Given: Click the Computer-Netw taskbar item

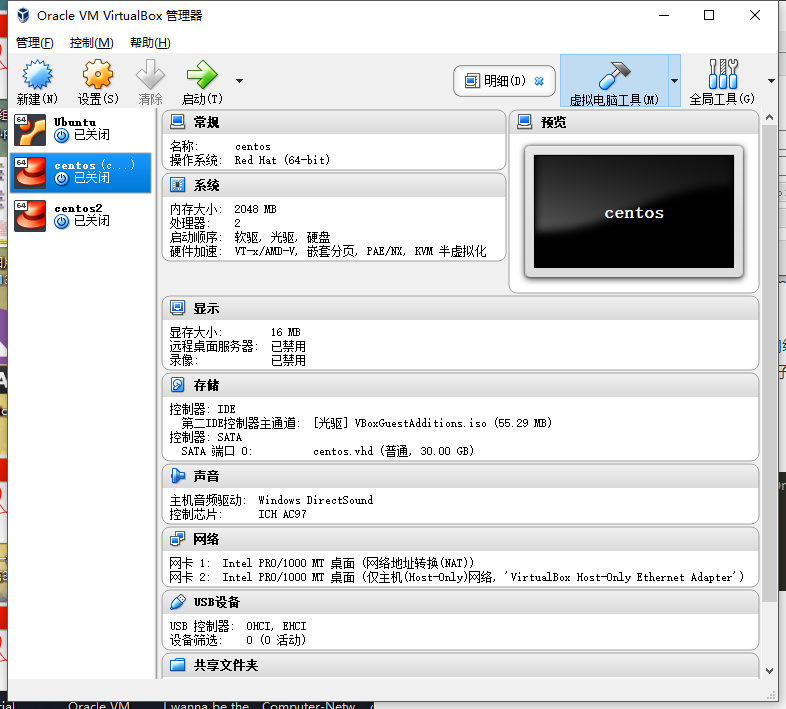Looking at the screenshot, I should coord(308,705).
